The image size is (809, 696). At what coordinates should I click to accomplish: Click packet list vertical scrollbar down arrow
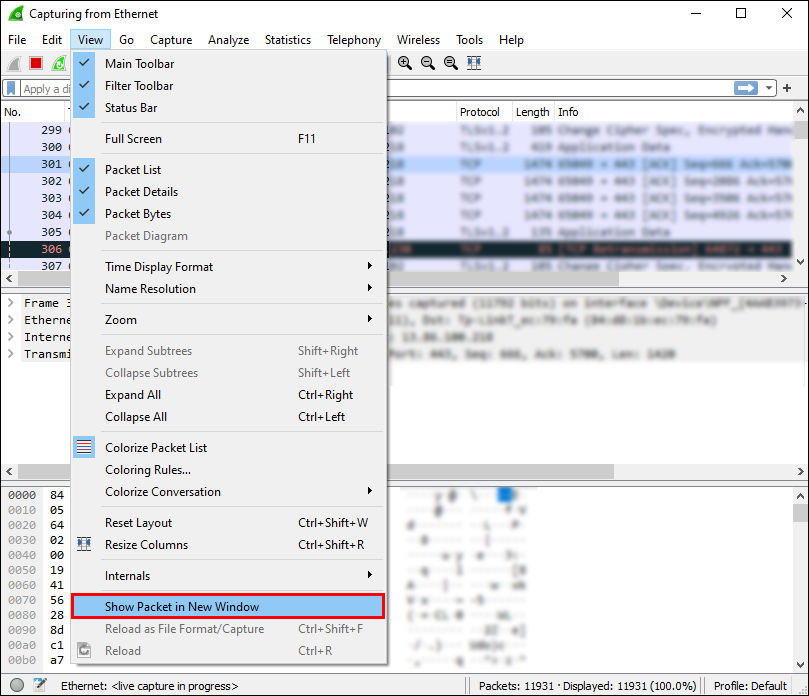coord(800,262)
